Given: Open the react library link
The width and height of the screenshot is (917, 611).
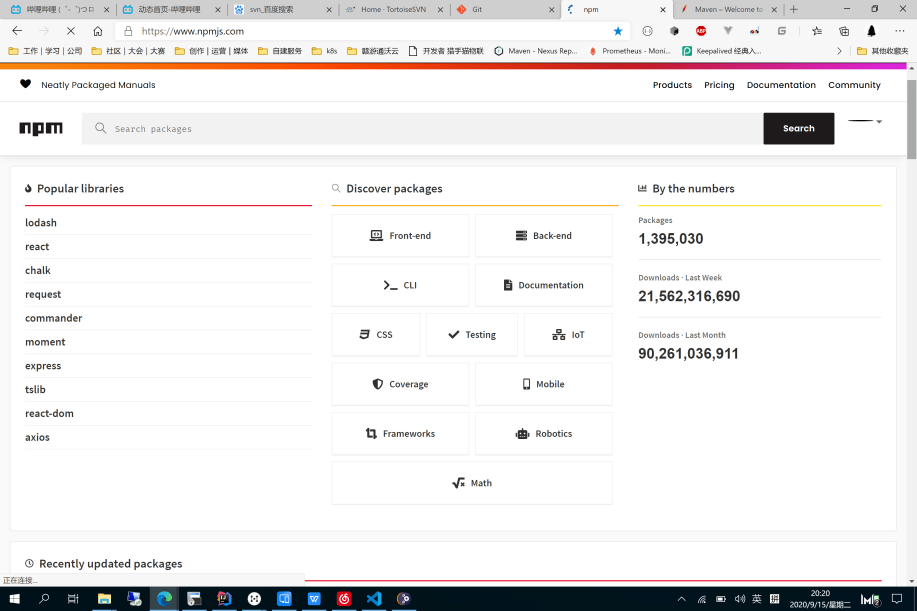Looking at the screenshot, I should coord(37,247).
